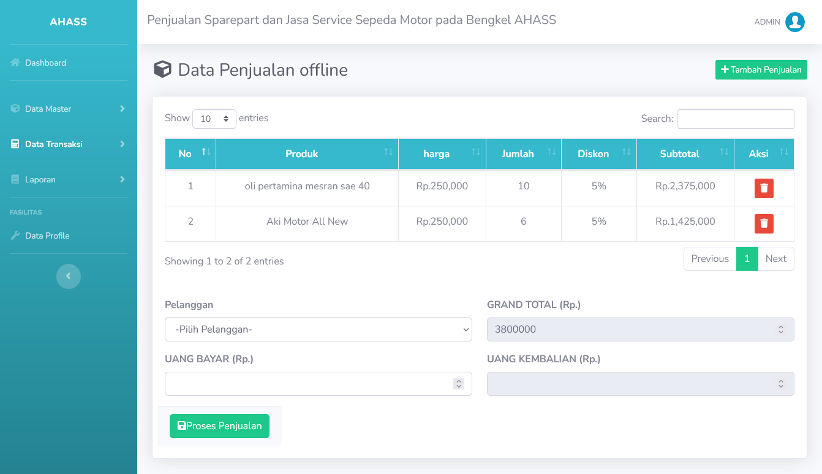Viewport: 822px width, 474px height.
Task: Go to the Next page of entries
Action: point(776,259)
